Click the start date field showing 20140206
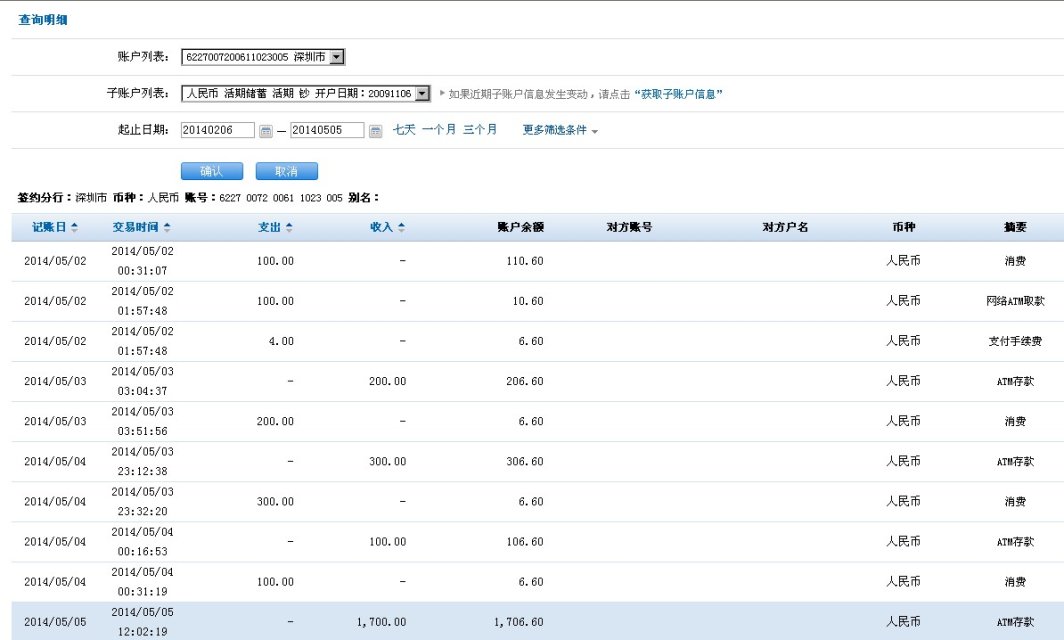Screen dimensions: 1064x640 point(218,130)
